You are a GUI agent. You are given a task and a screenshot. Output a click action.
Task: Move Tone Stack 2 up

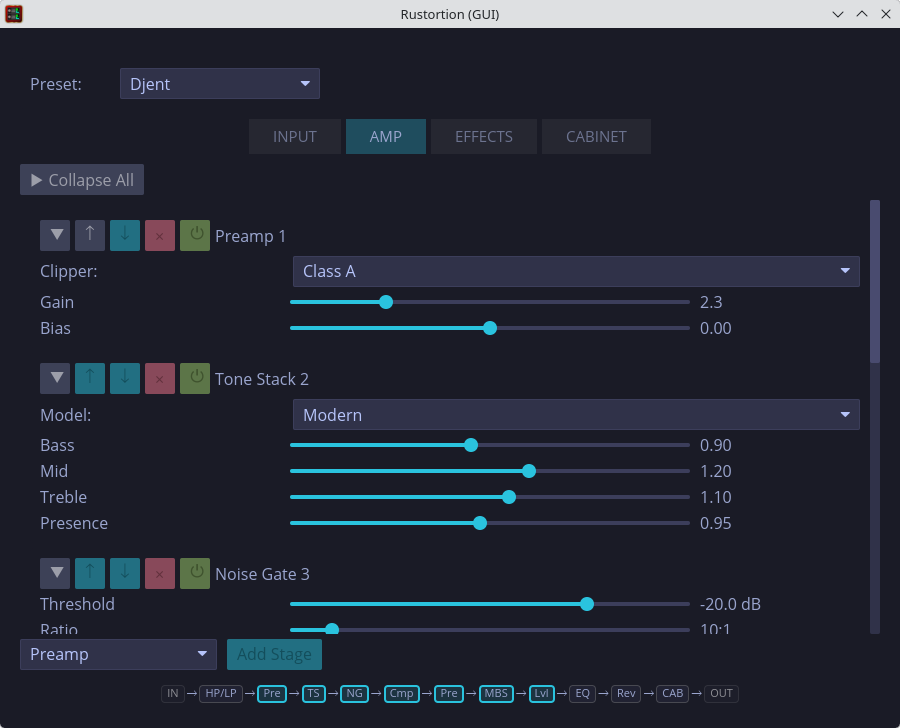coord(90,378)
